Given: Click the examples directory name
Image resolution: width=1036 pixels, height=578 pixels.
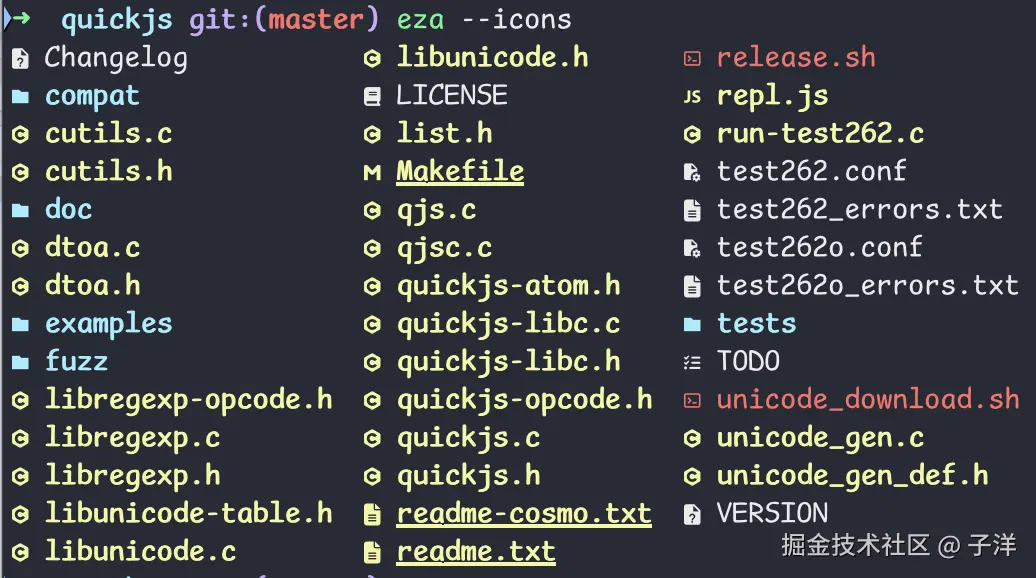Looking at the screenshot, I should [x=108, y=324].
